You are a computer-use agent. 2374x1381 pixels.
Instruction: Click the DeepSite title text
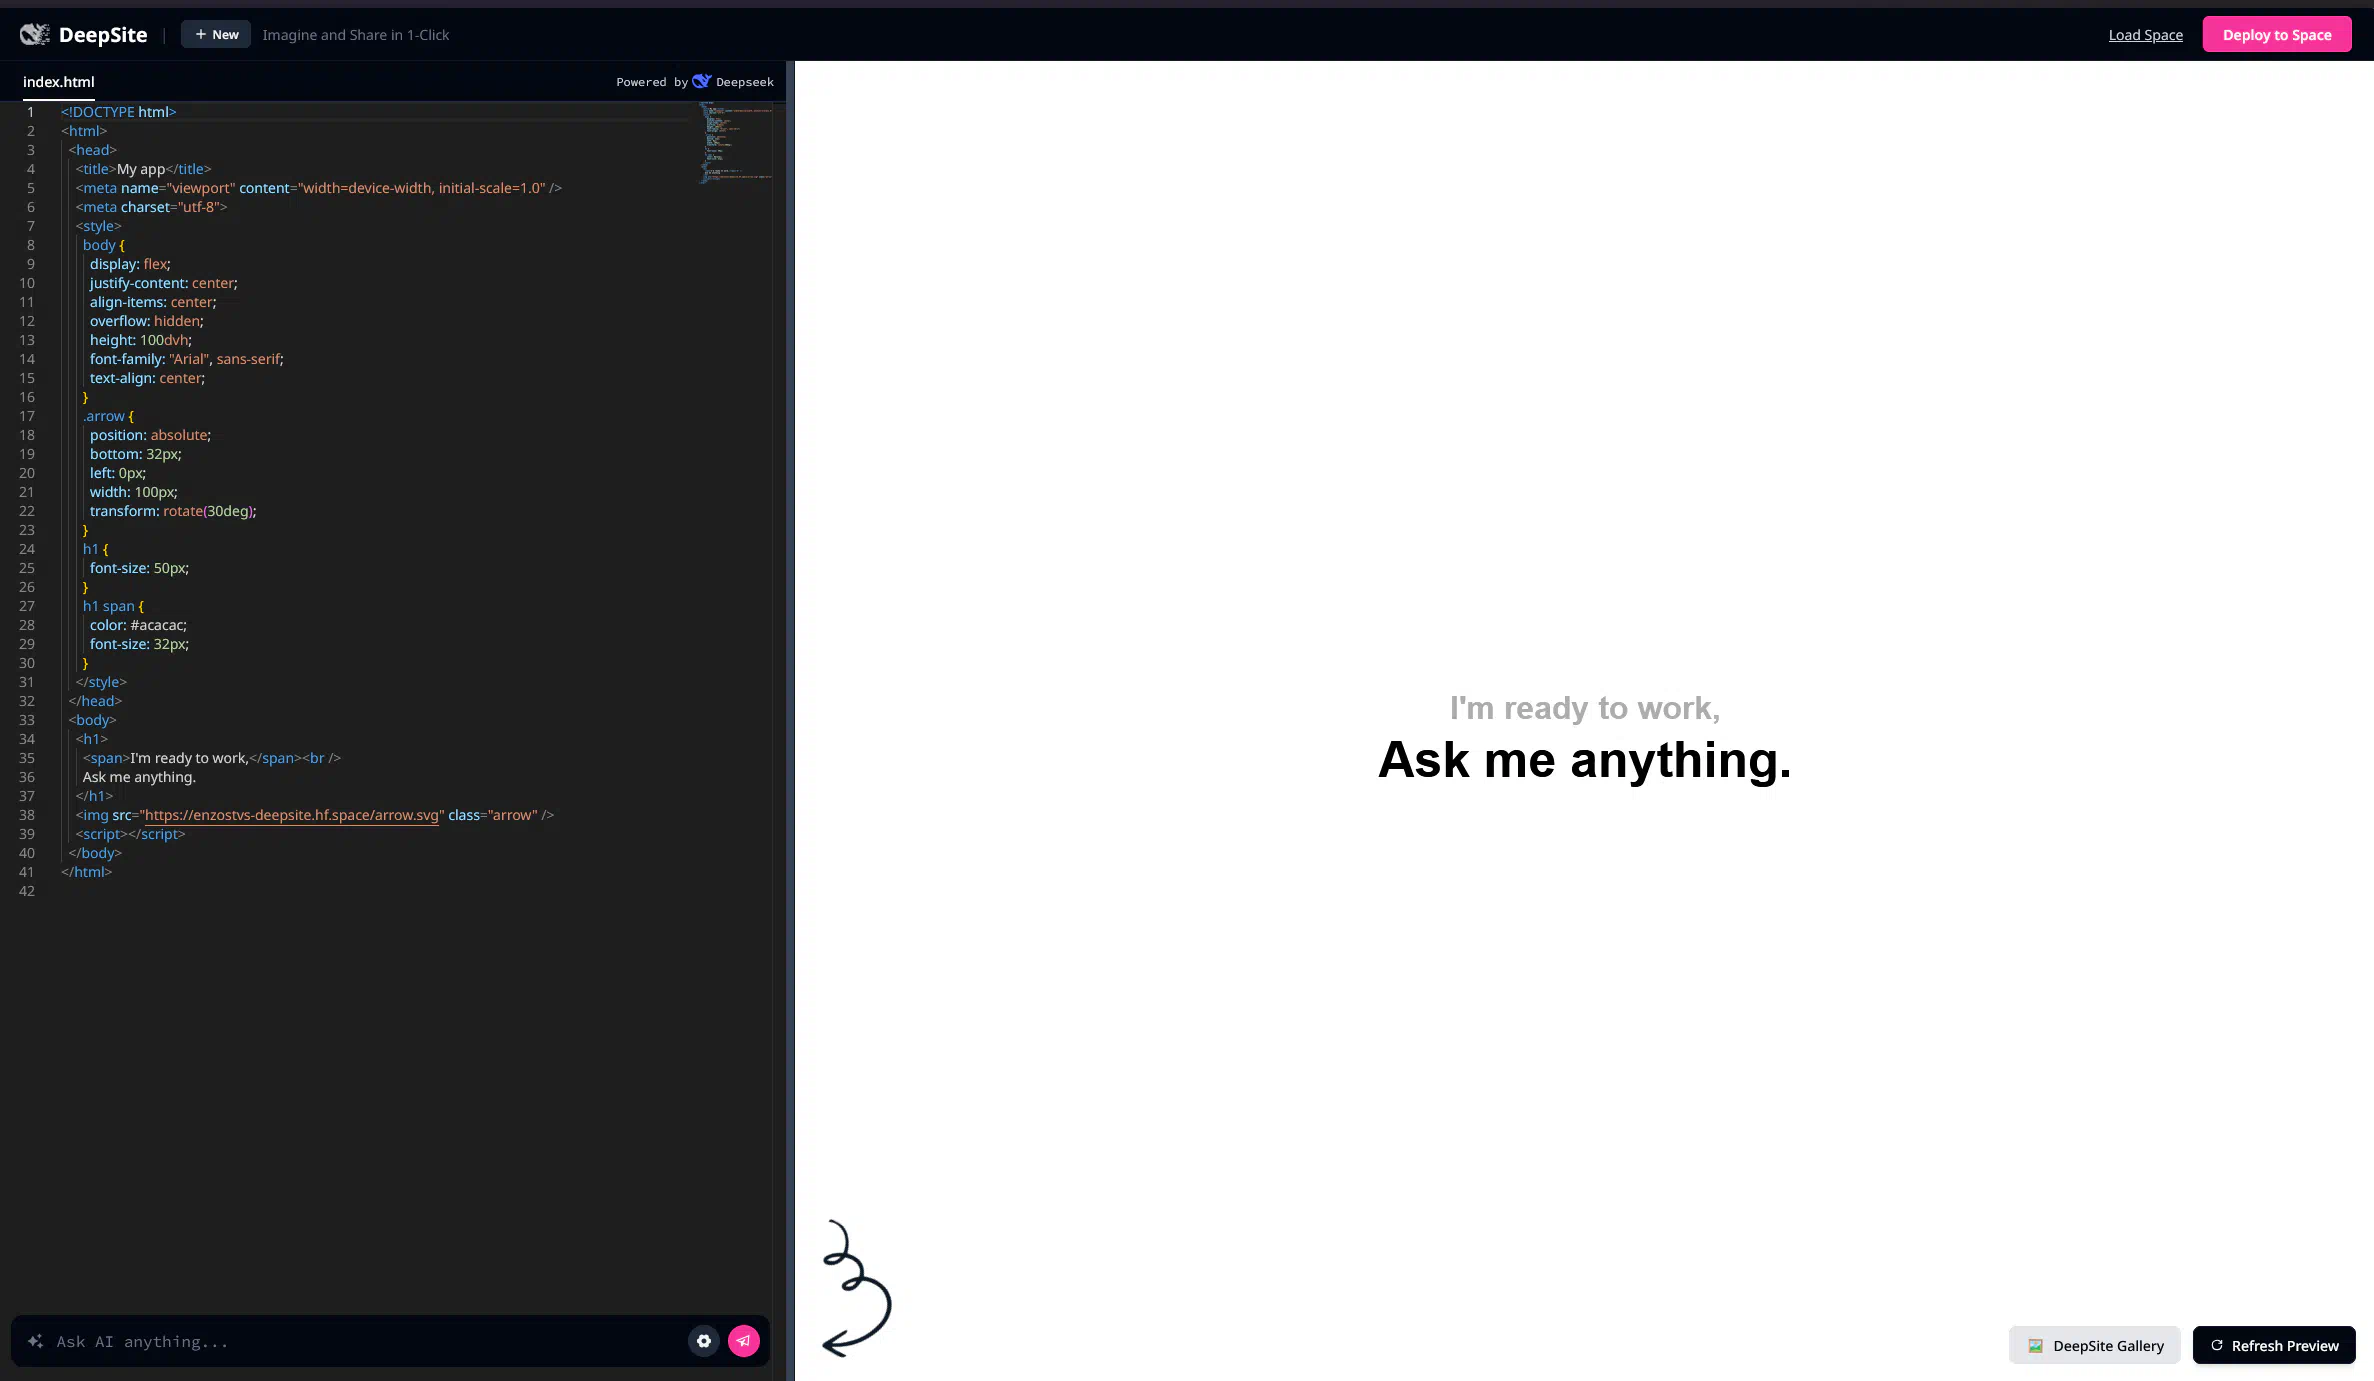coord(103,35)
